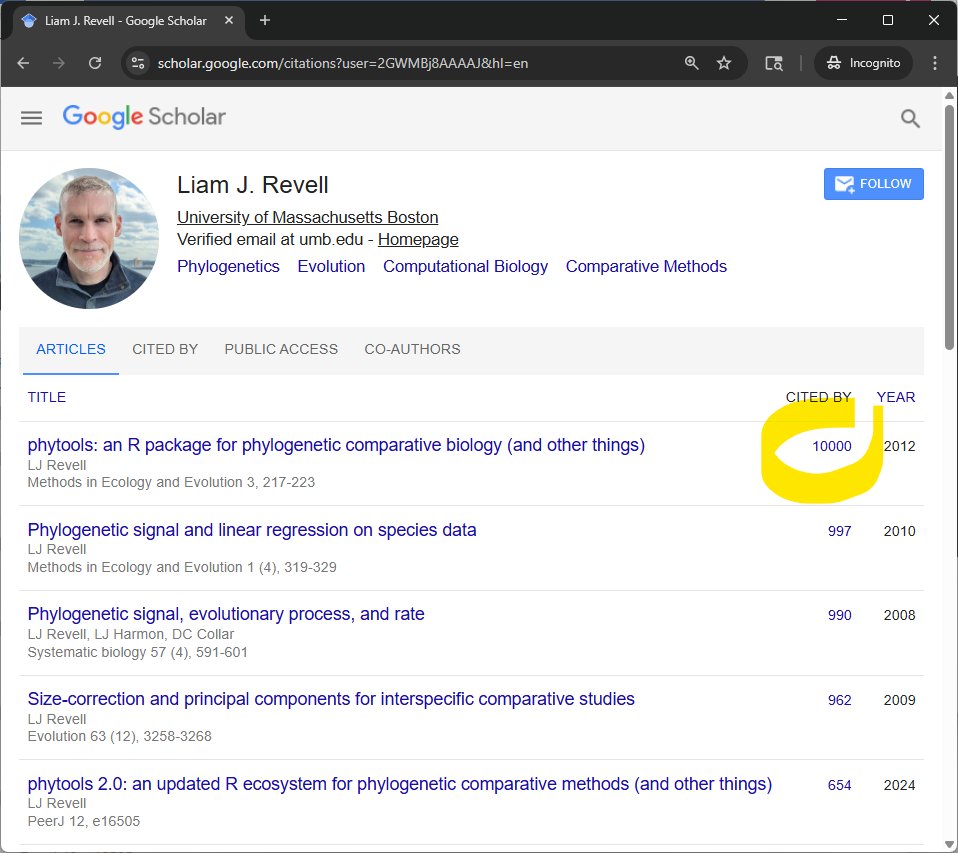
Task: Open University of Massachusetts Boston link
Action: [307, 218]
